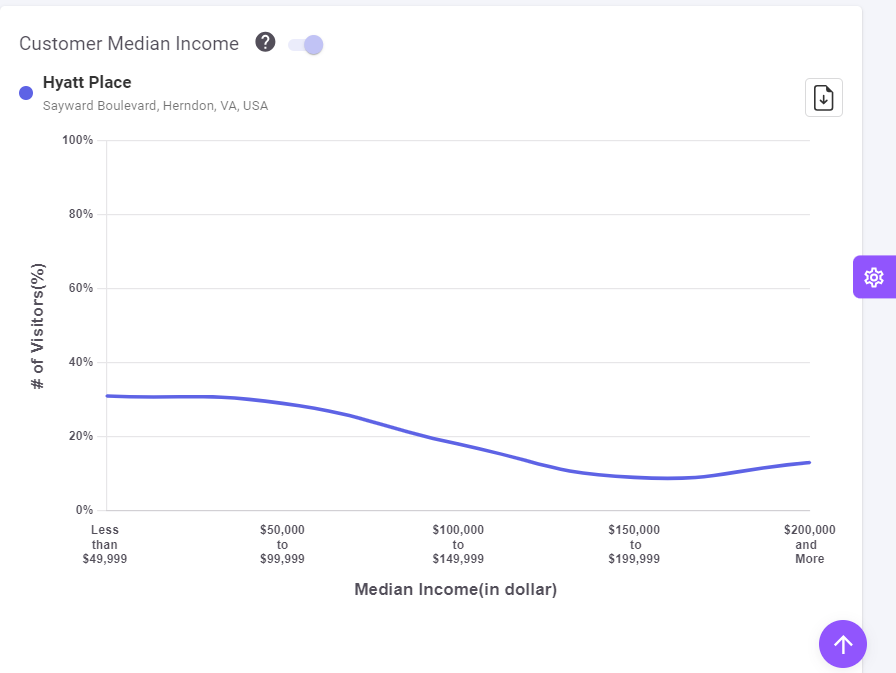Toggle the Customer Median Income switch
Viewport: 896px width, 673px height.
click(x=306, y=44)
